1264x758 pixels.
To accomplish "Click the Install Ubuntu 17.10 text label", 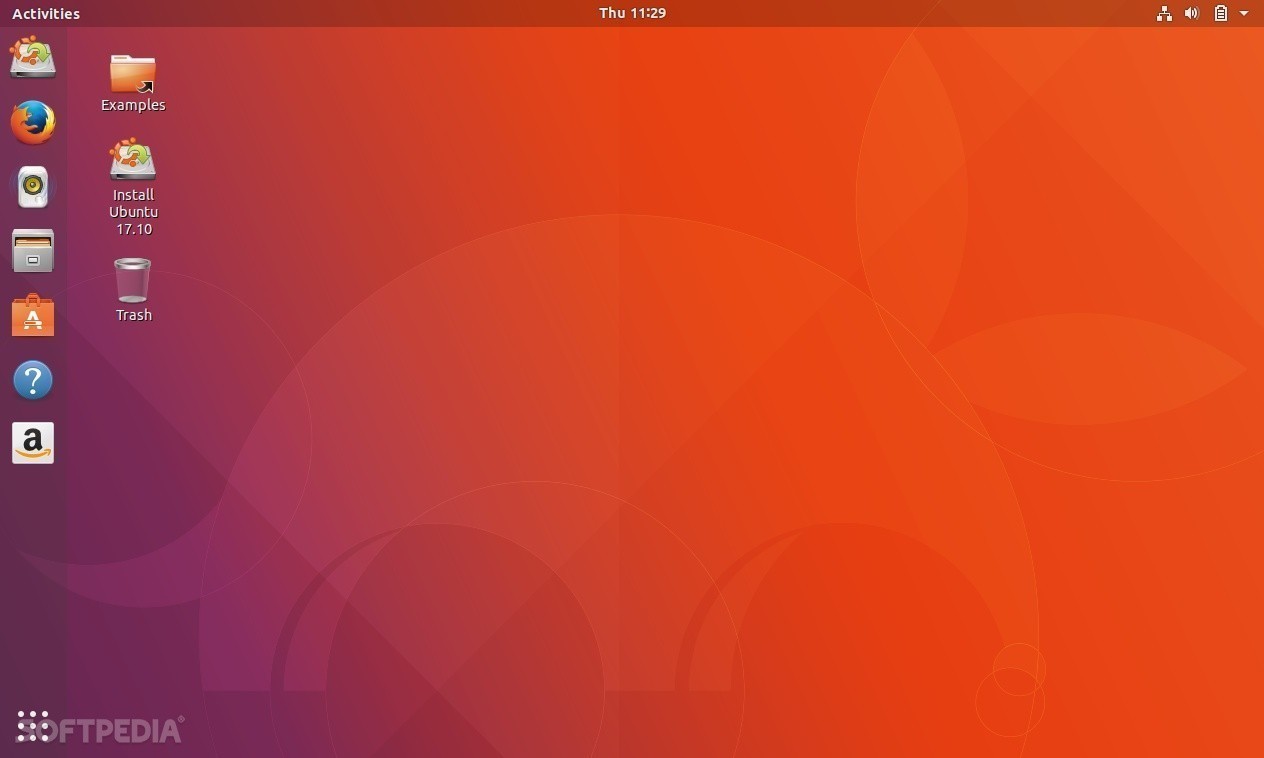I will [133, 211].
